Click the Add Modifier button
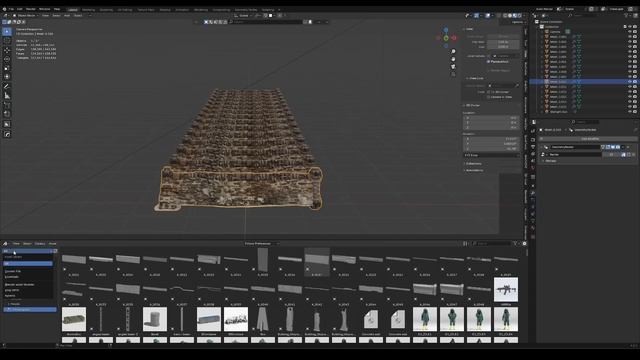640x360 pixels. click(x=589, y=139)
